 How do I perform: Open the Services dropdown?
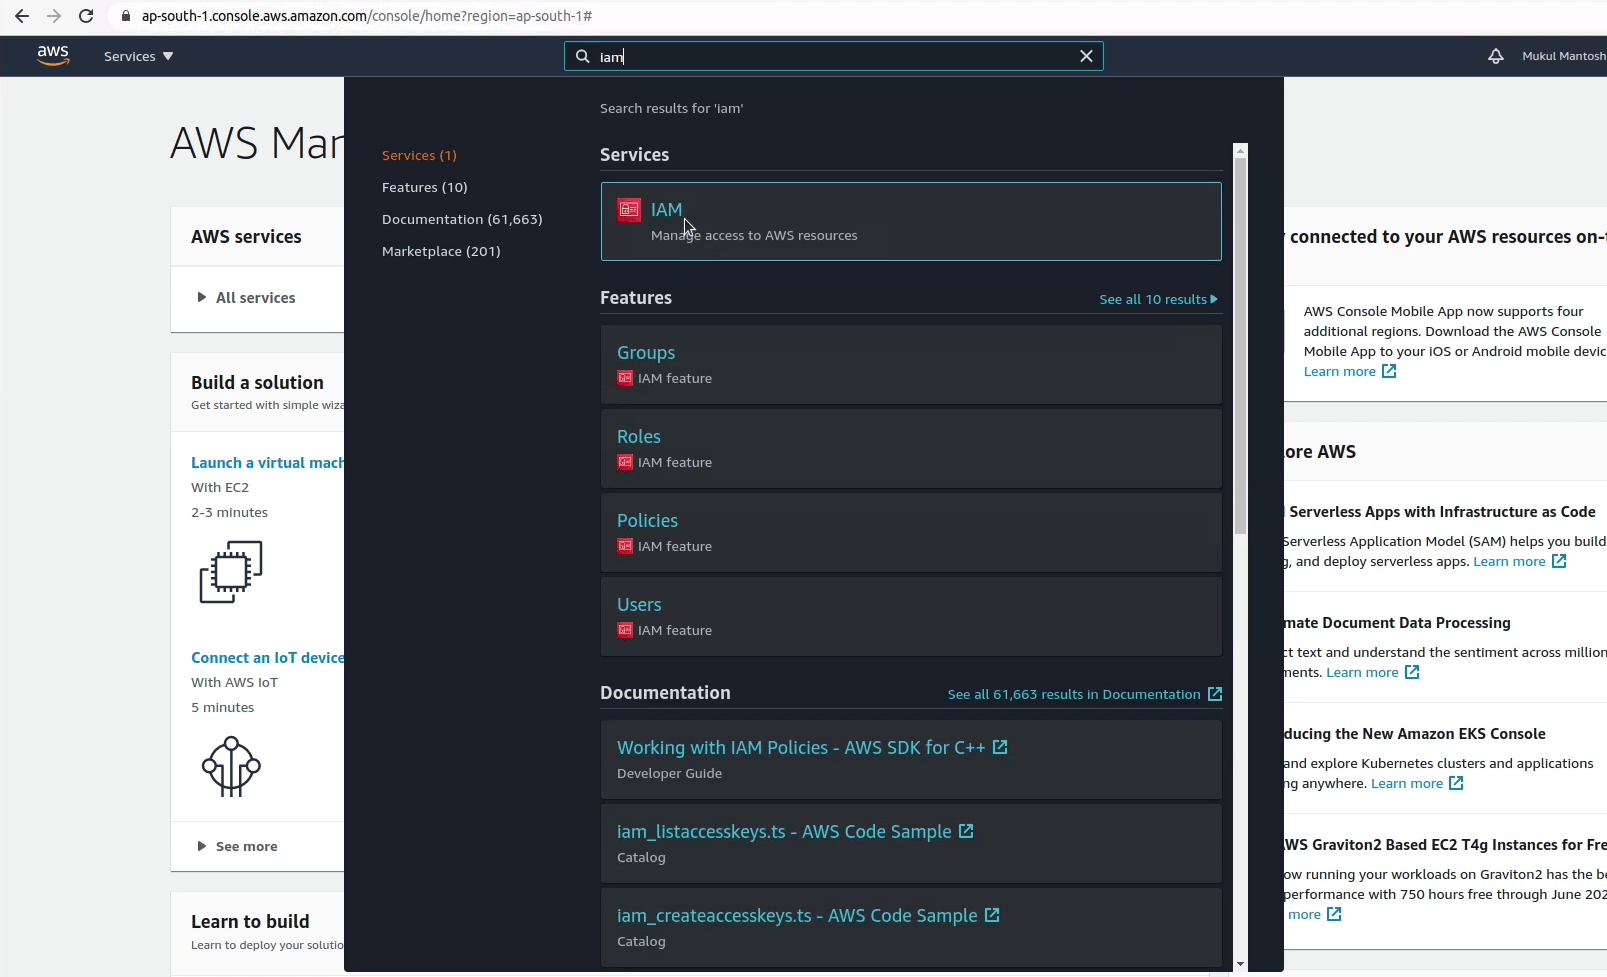[x=137, y=56]
